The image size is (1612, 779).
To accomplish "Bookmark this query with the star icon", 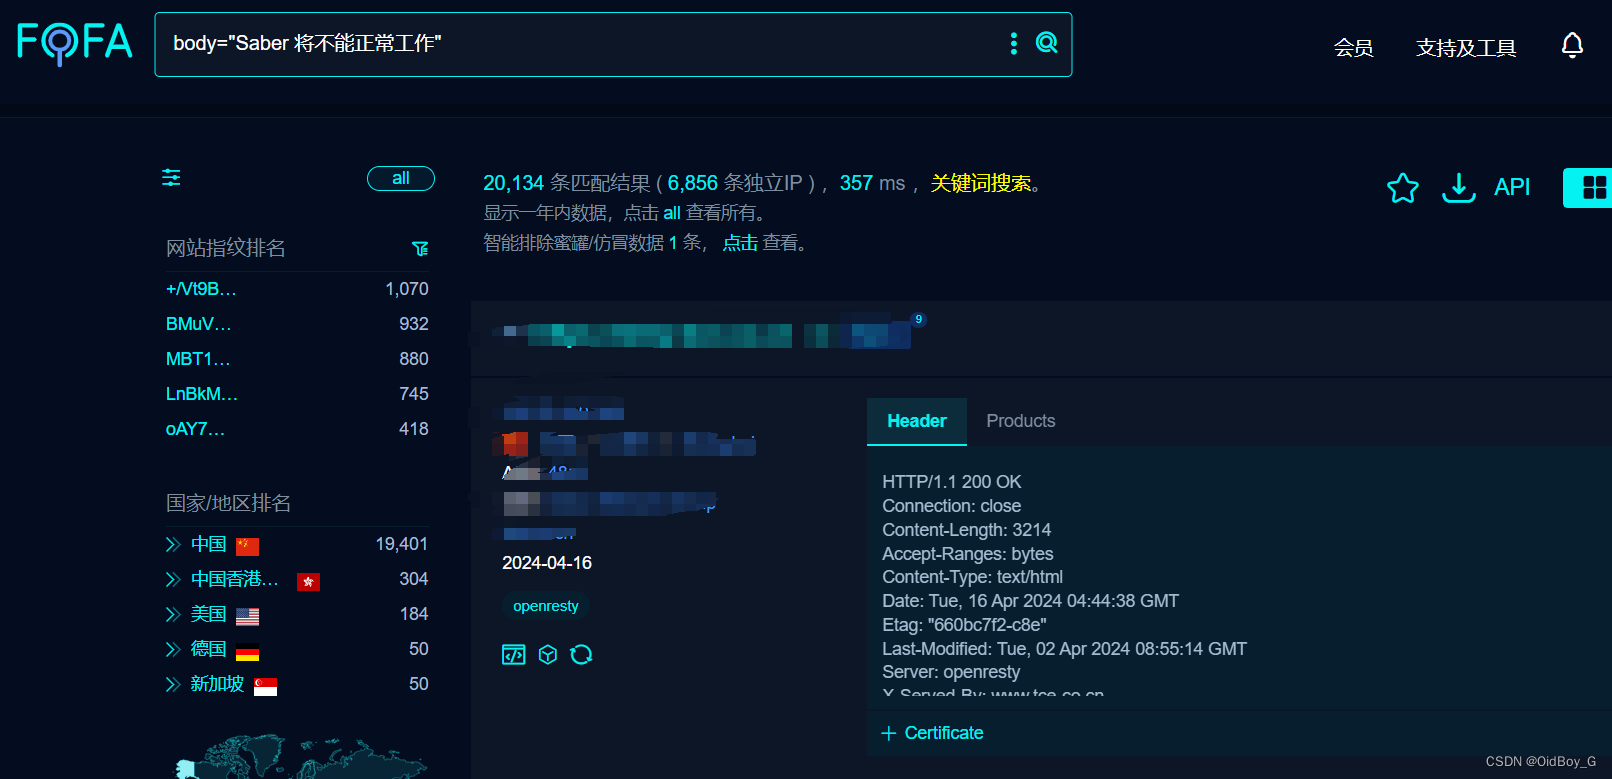I will [1403, 187].
